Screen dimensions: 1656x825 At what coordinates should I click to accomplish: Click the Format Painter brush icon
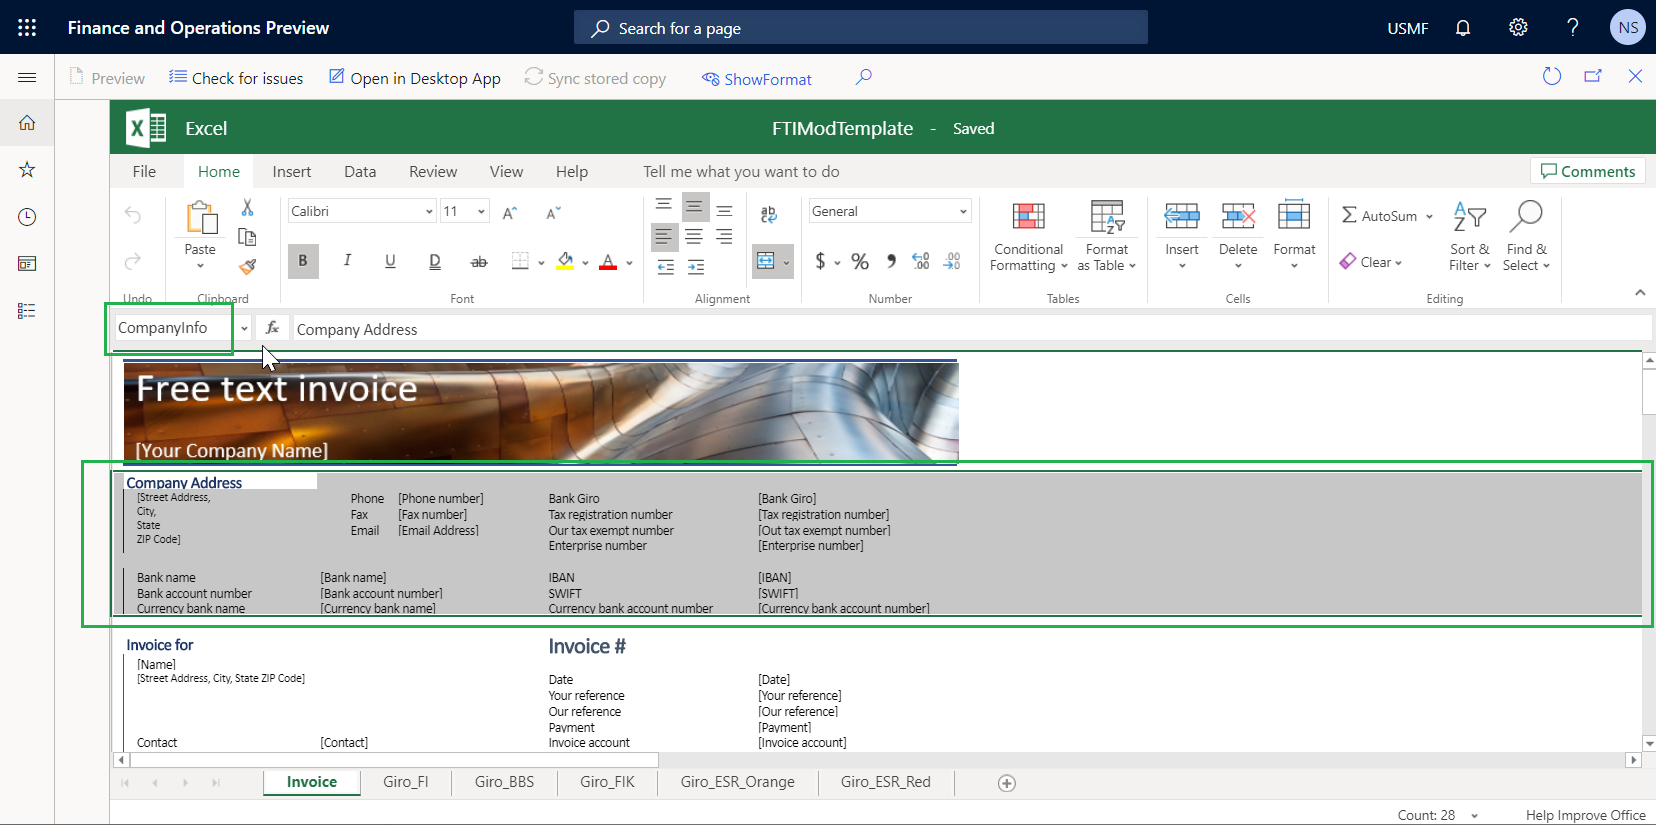coord(247,266)
